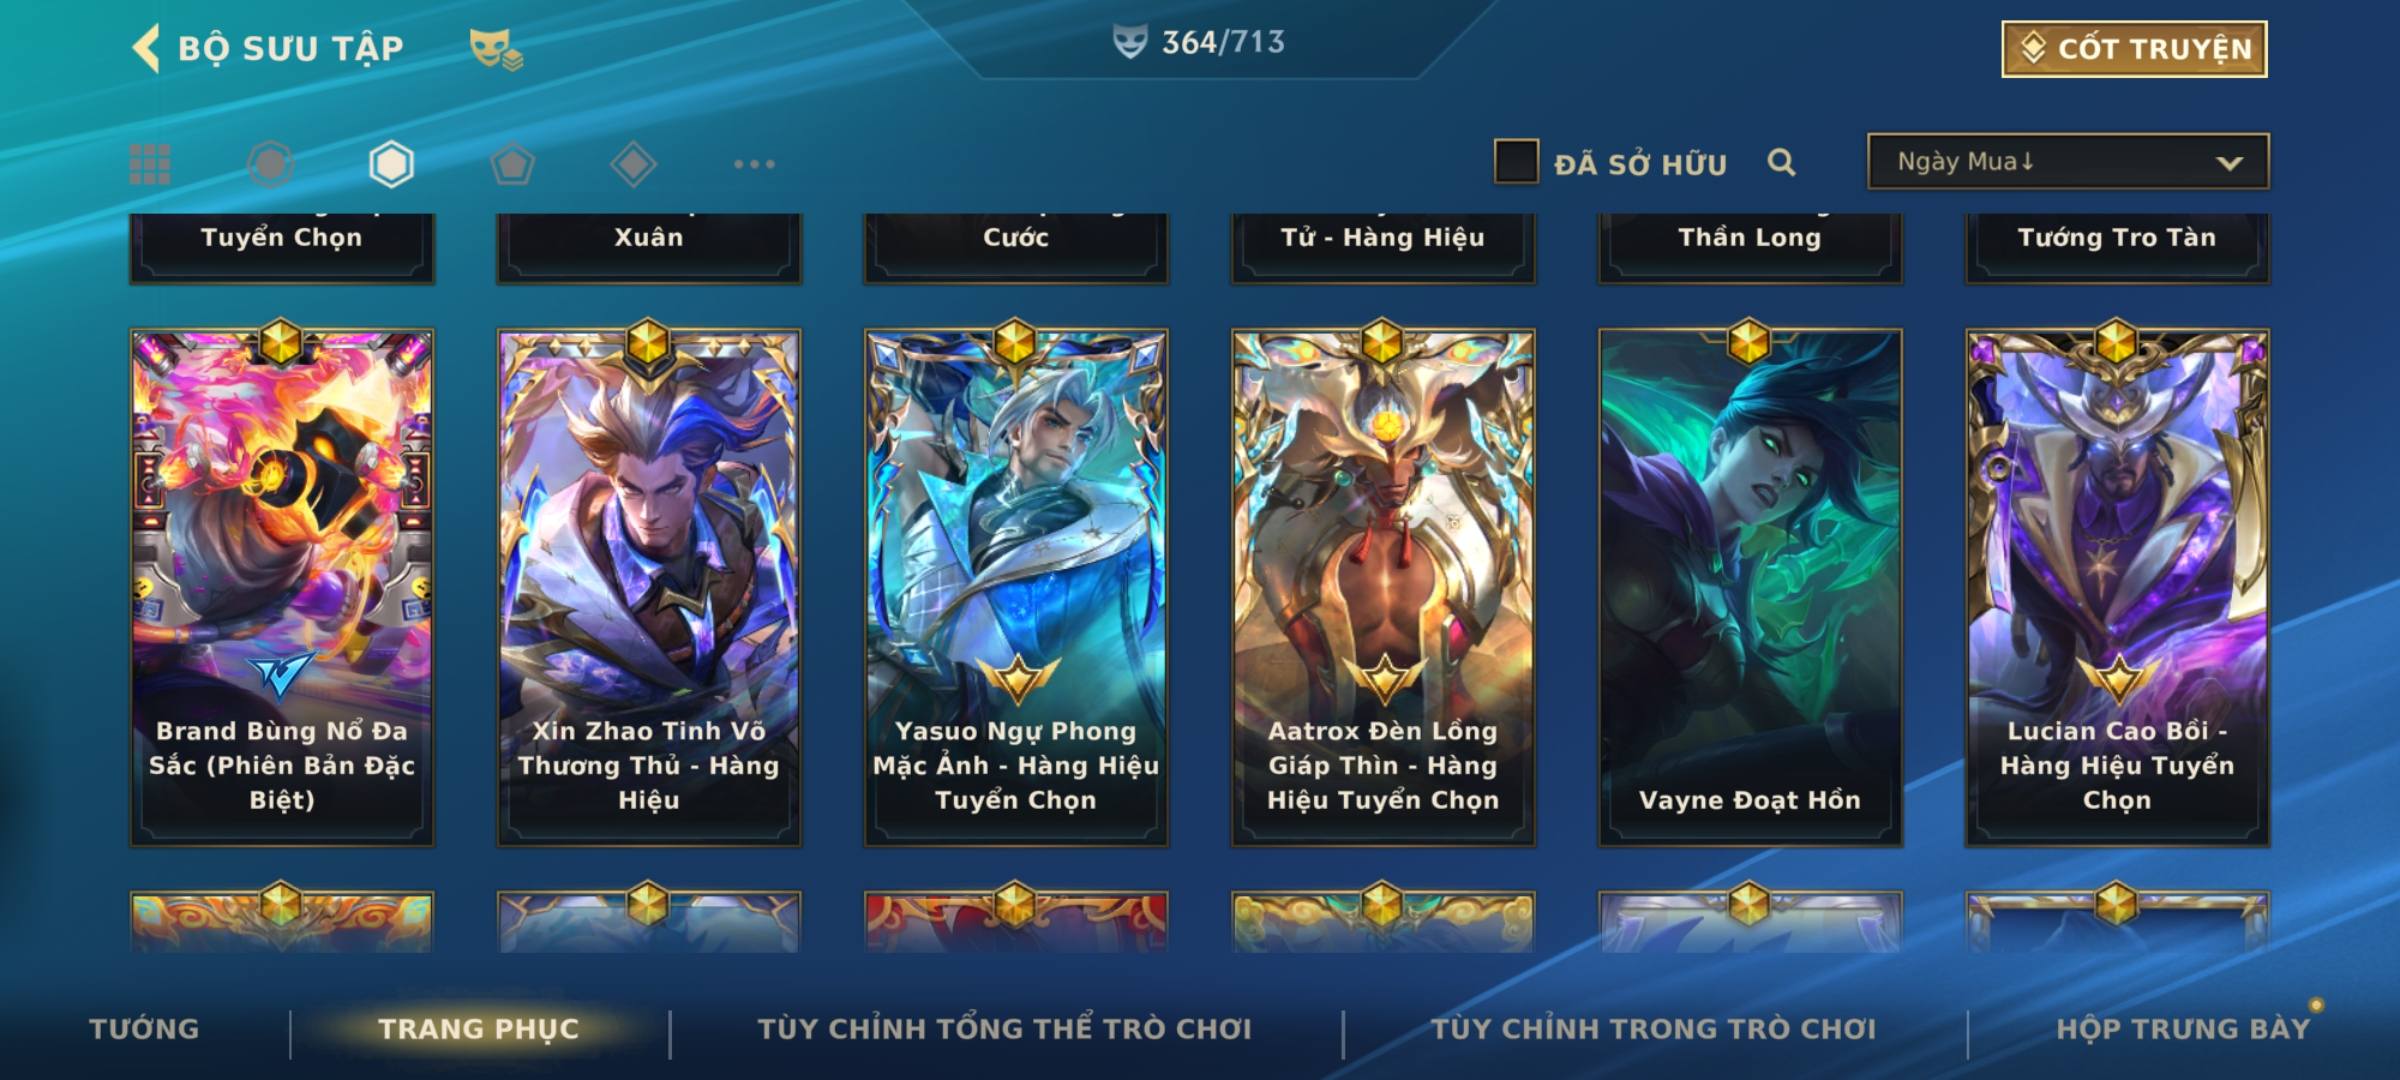The width and height of the screenshot is (2400, 1080).
Task: Select the diamond rarity filter icon
Action: [633, 164]
